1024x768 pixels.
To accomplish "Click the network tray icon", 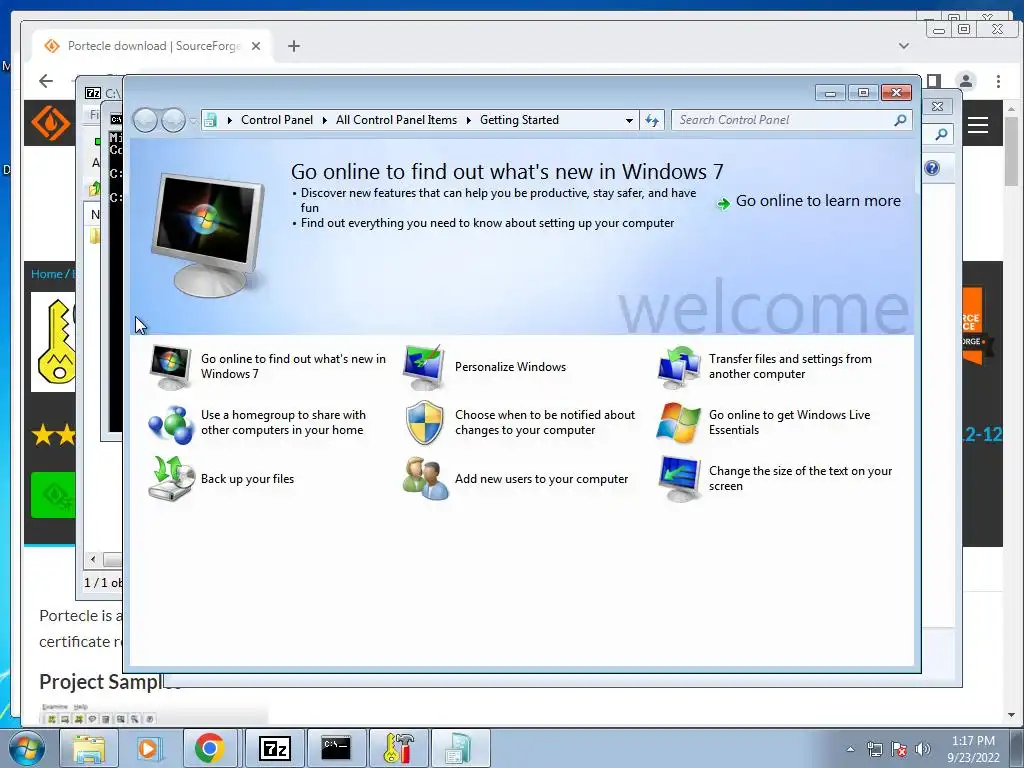I will 874,749.
